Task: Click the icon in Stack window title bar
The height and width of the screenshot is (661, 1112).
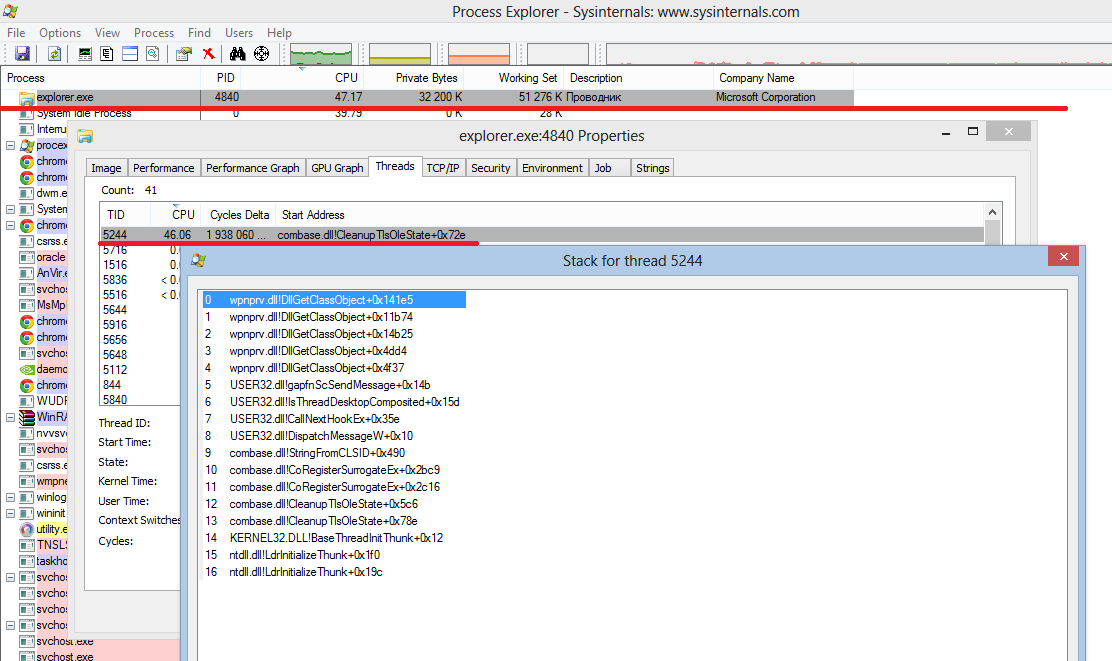Action: click(198, 261)
